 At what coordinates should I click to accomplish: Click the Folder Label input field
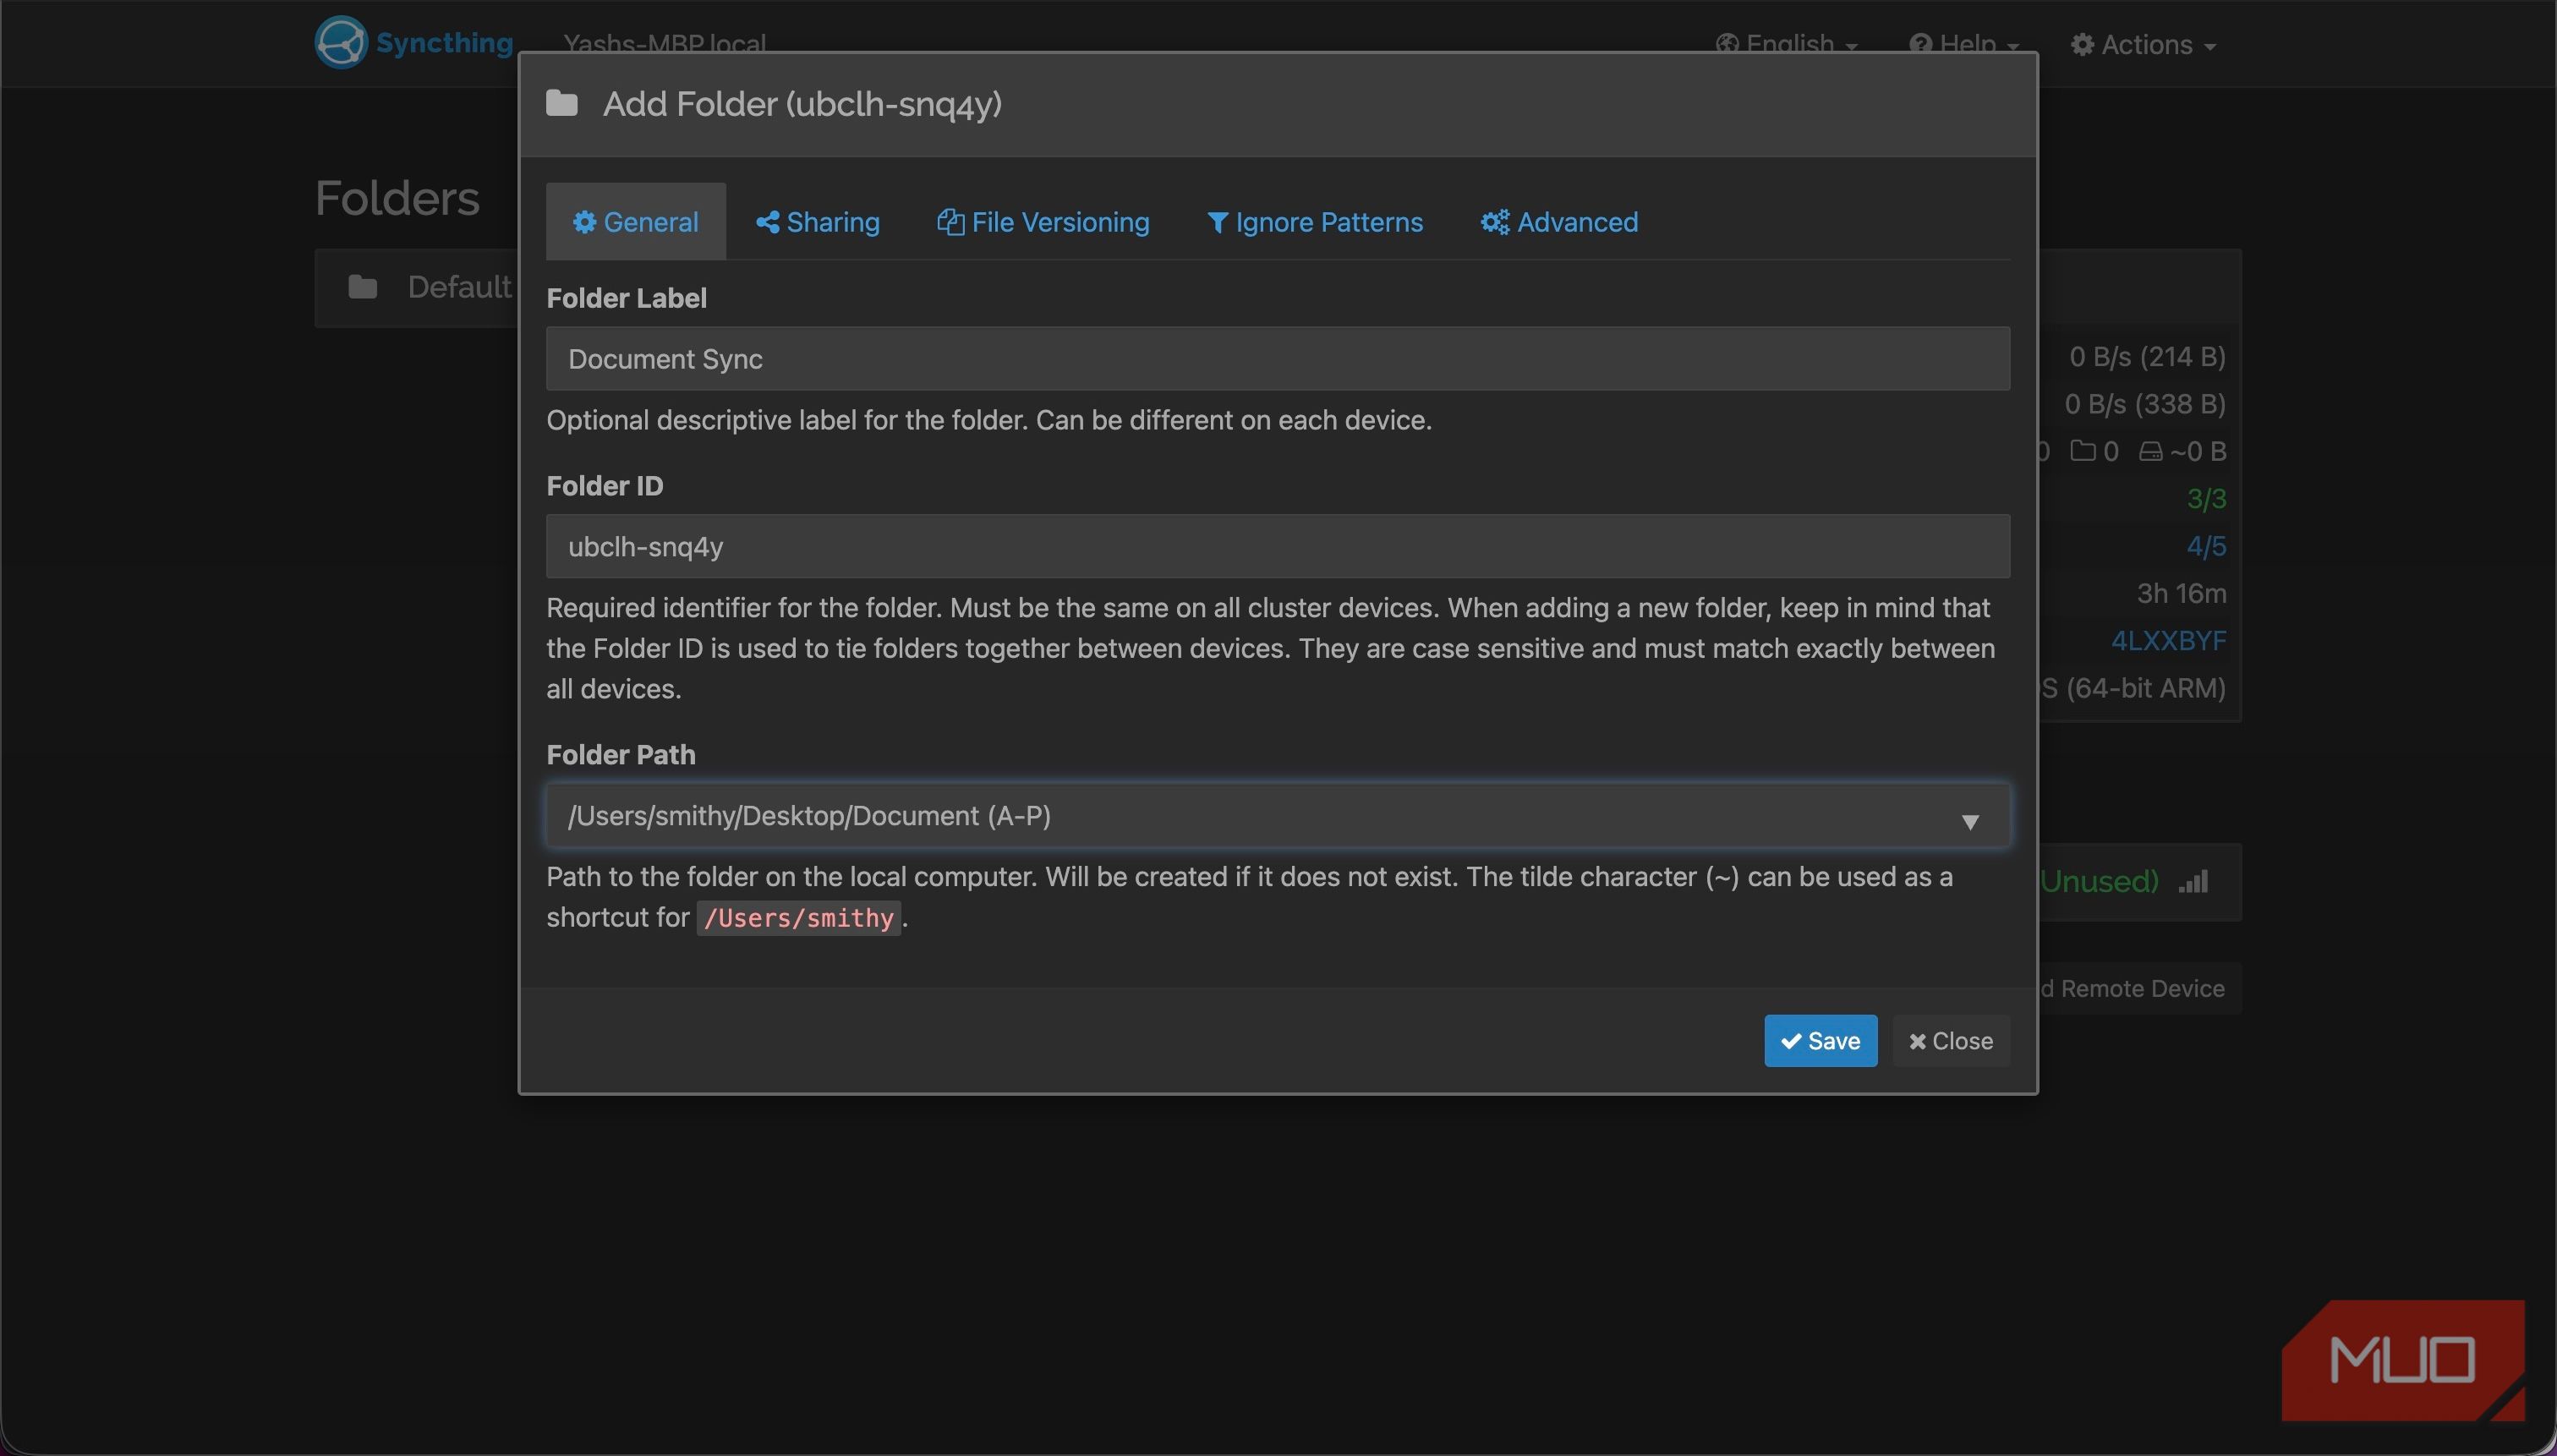coord(1278,359)
